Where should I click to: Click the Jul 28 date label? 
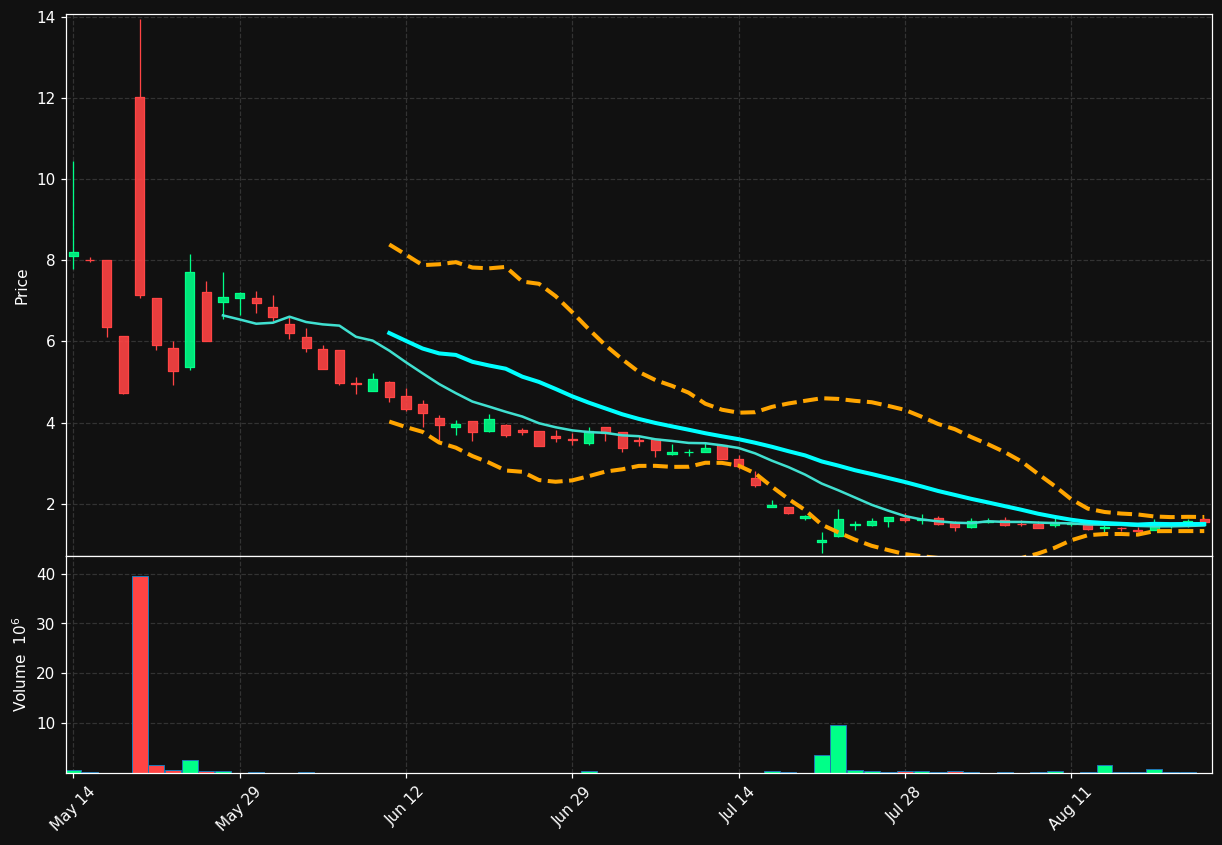pos(905,808)
